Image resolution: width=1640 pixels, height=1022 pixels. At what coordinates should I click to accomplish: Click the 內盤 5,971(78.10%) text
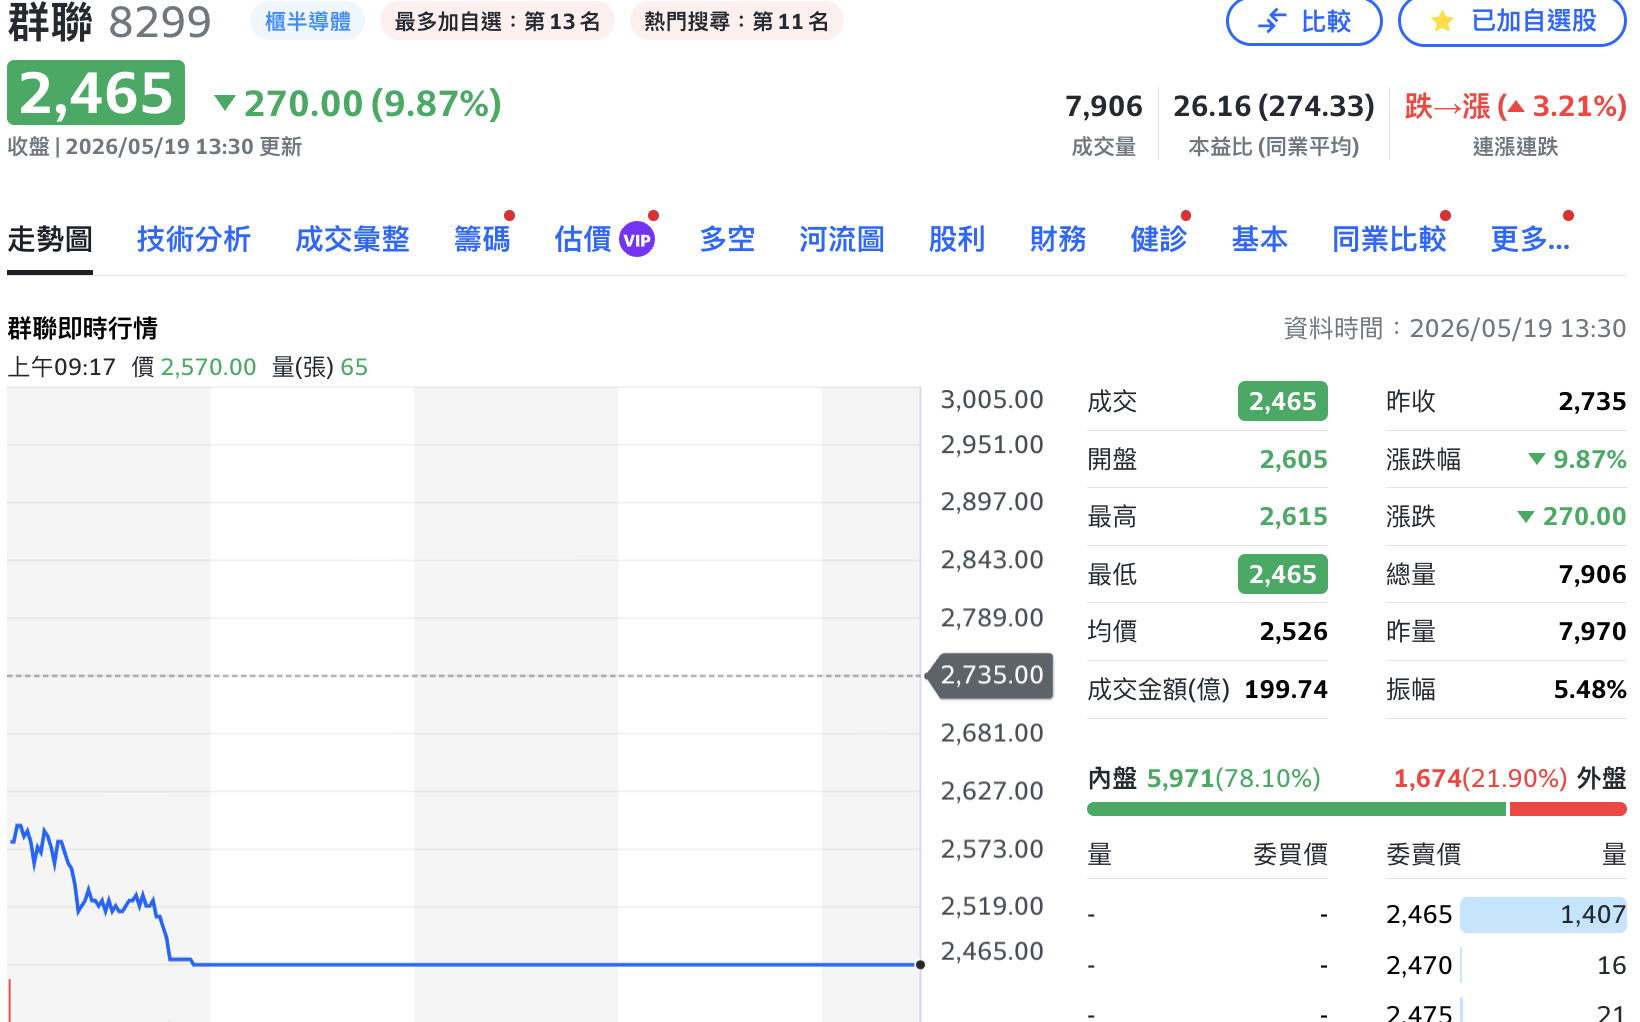(x=1204, y=779)
